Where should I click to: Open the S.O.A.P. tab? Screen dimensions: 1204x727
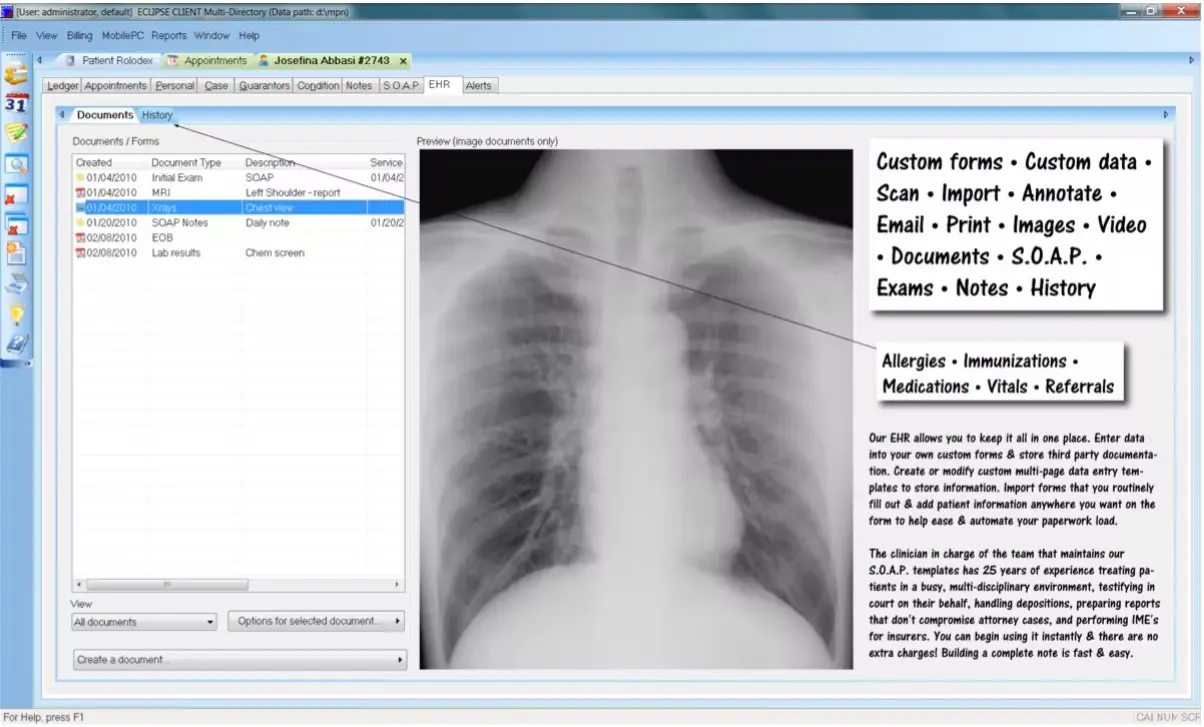pos(400,85)
